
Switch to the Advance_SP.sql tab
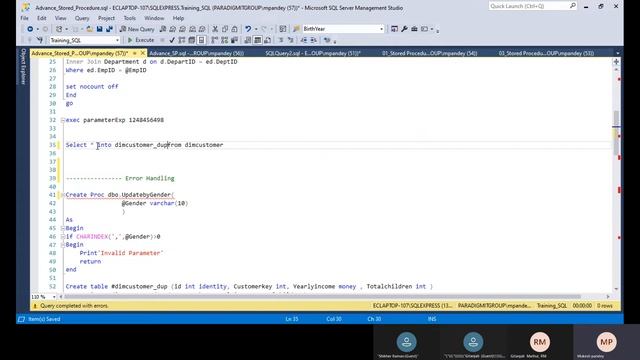tap(196, 53)
